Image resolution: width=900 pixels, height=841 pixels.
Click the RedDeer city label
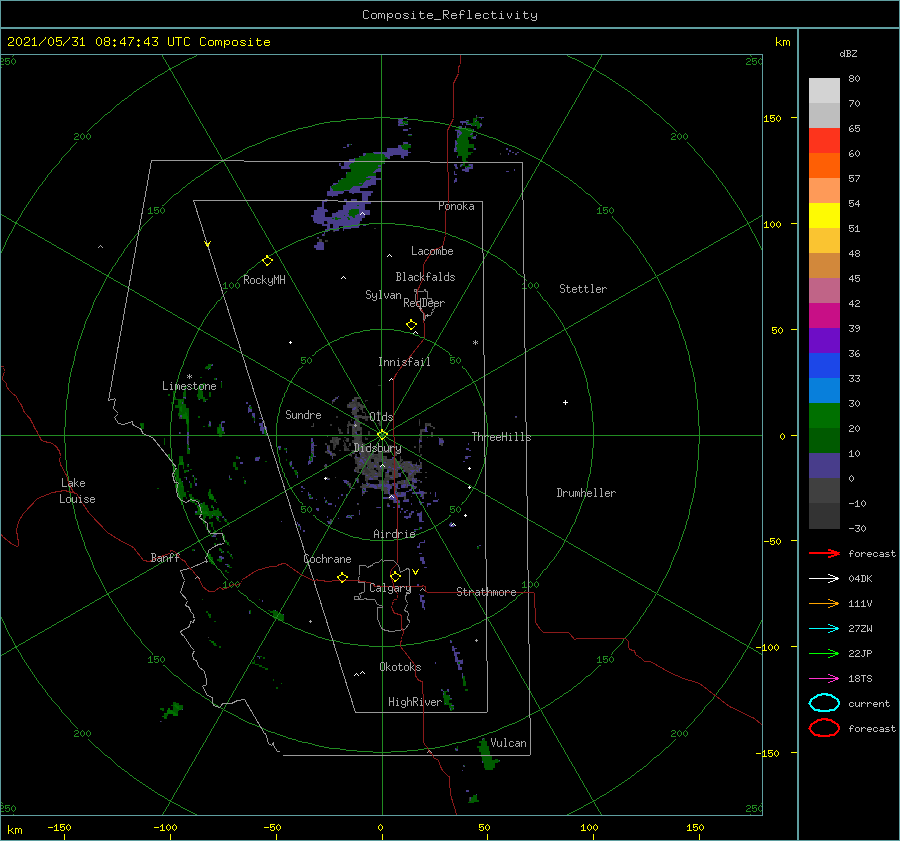(x=424, y=303)
